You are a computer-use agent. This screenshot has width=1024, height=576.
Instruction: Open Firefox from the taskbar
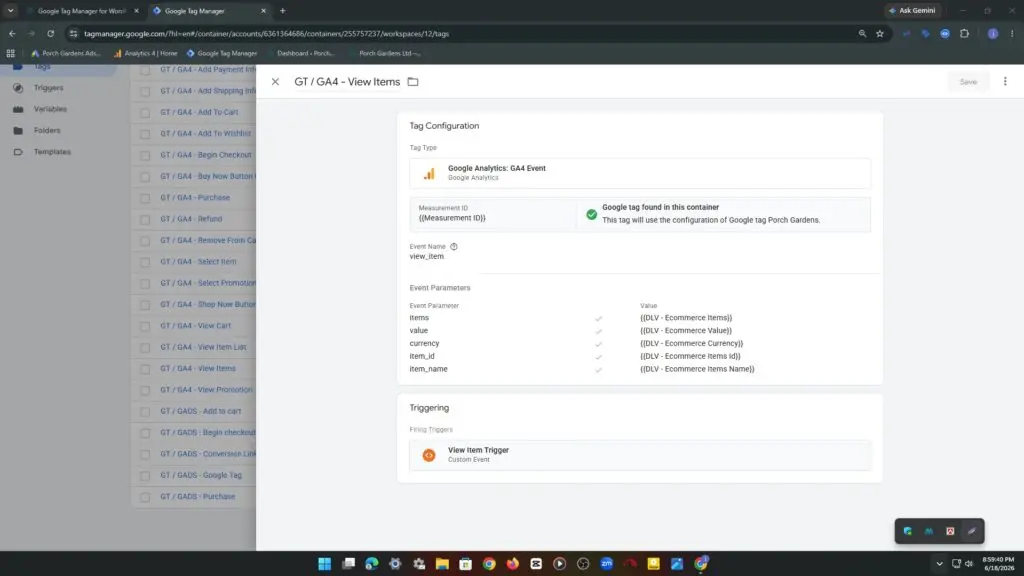513,564
